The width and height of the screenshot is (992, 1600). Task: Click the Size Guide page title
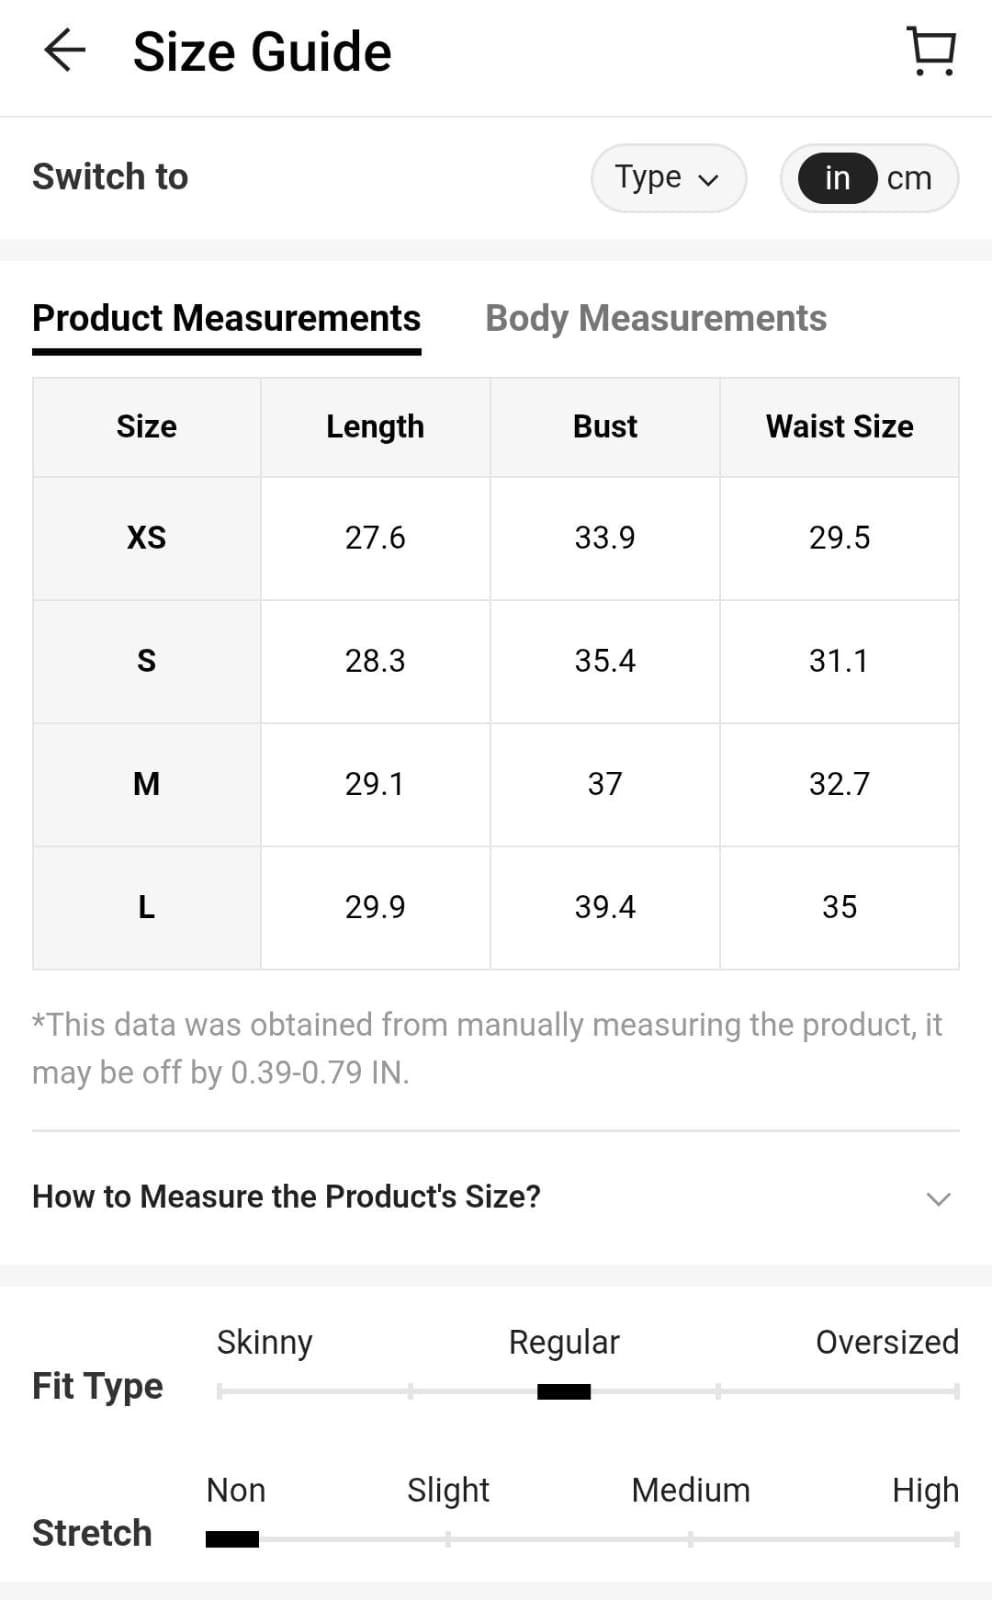[x=262, y=52]
